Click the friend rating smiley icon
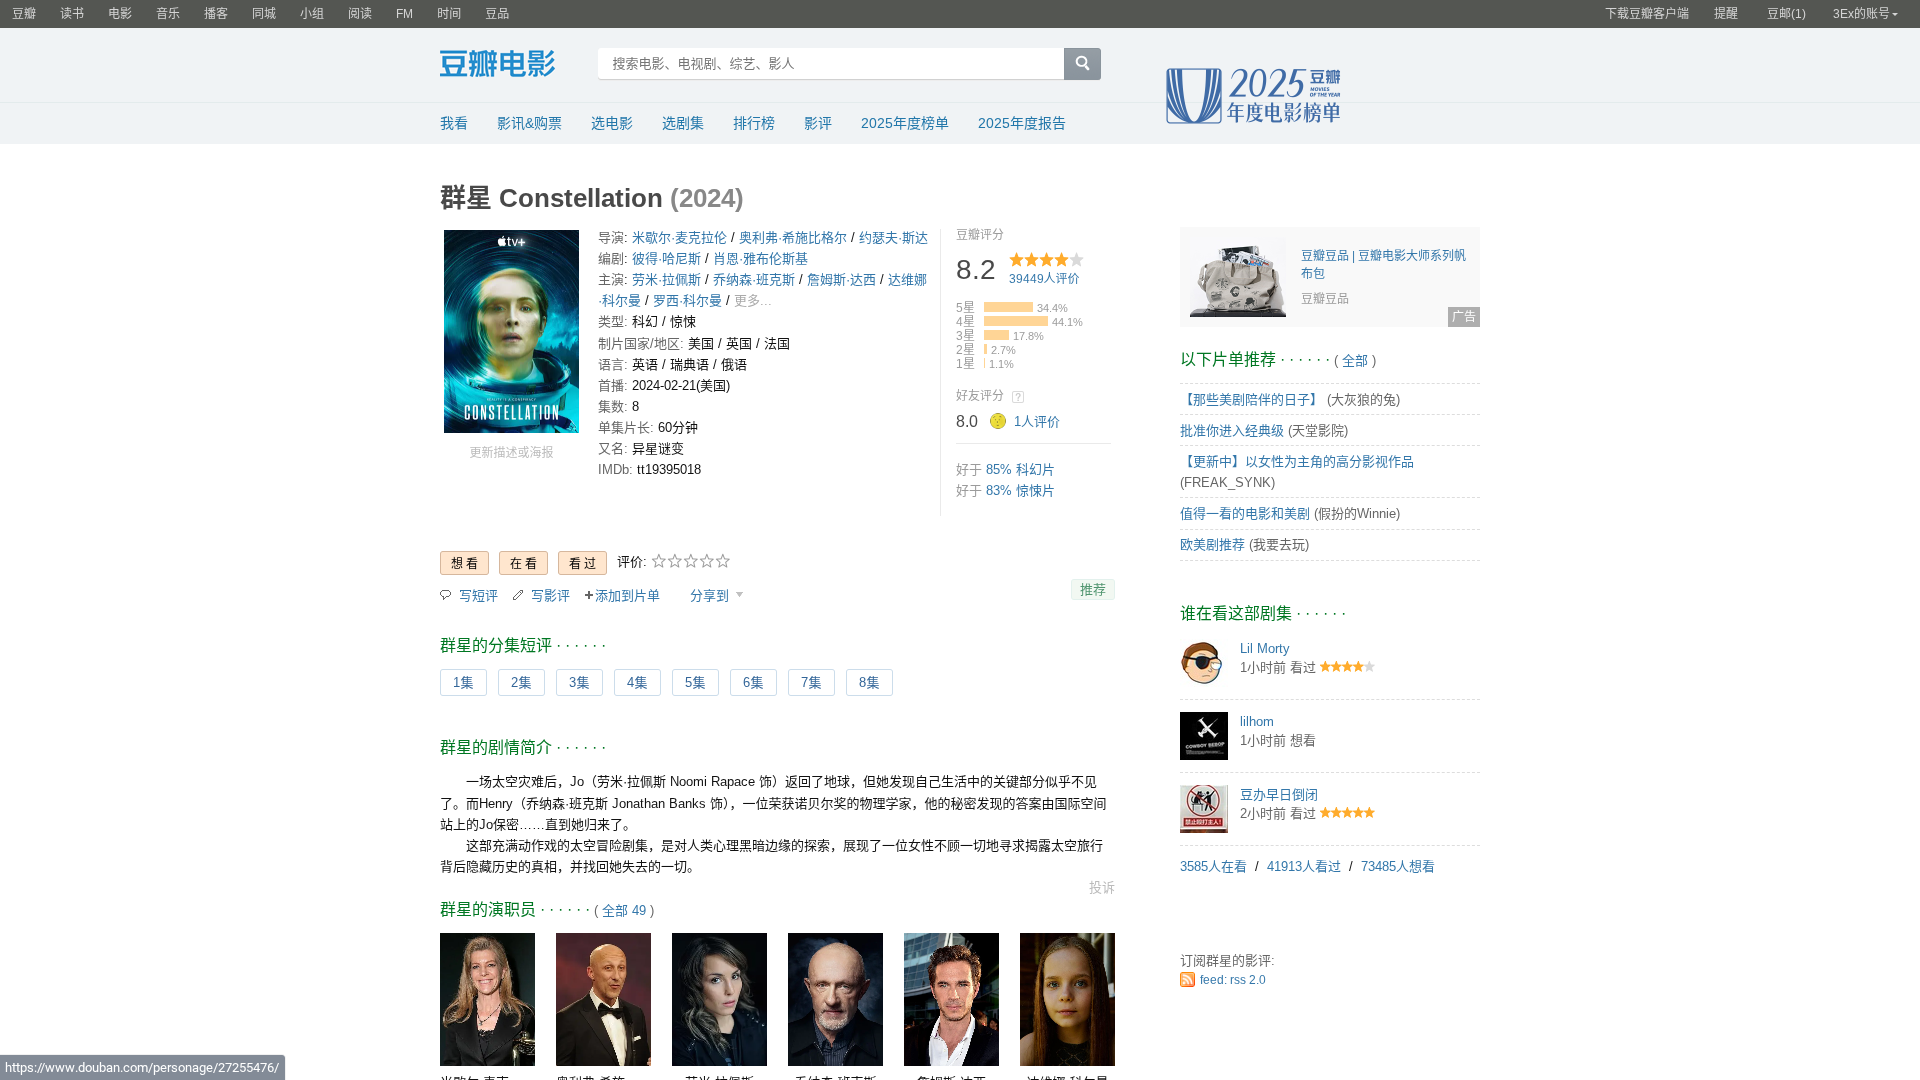The height and width of the screenshot is (1080, 1920). click(998, 421)
